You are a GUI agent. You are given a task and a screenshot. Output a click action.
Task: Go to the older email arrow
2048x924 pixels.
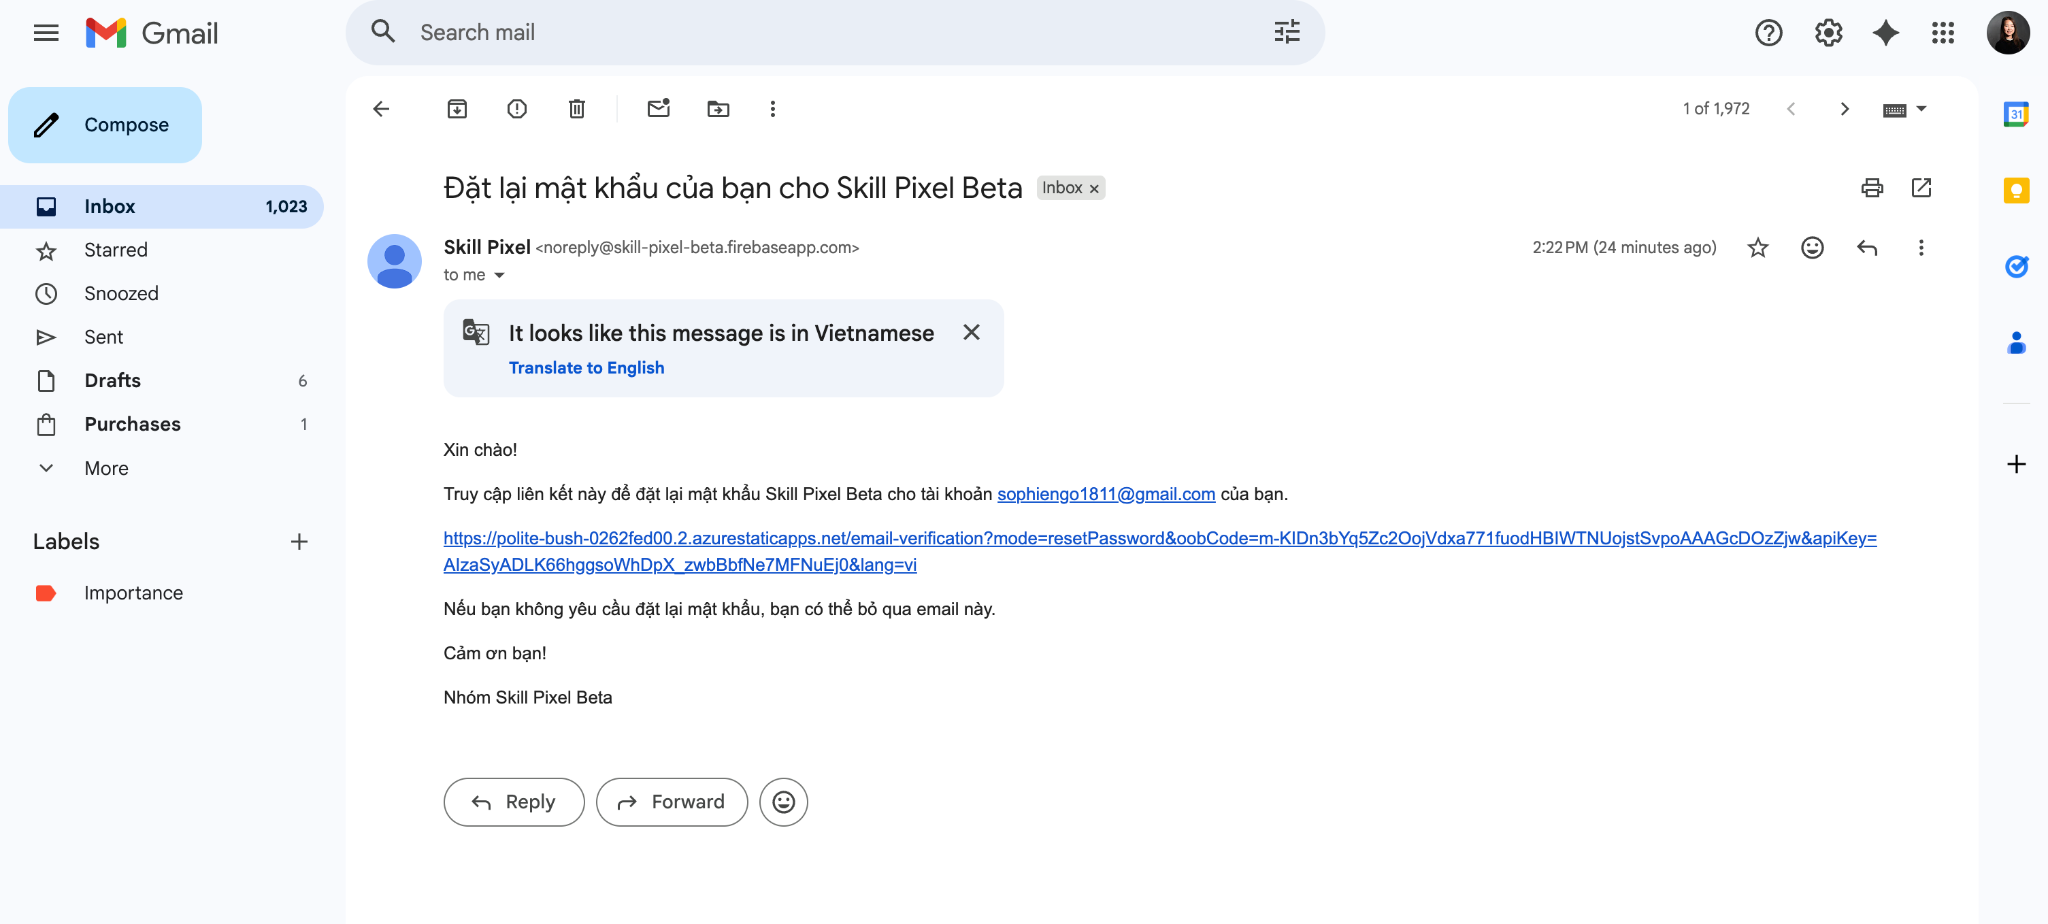coord(1845,109)
